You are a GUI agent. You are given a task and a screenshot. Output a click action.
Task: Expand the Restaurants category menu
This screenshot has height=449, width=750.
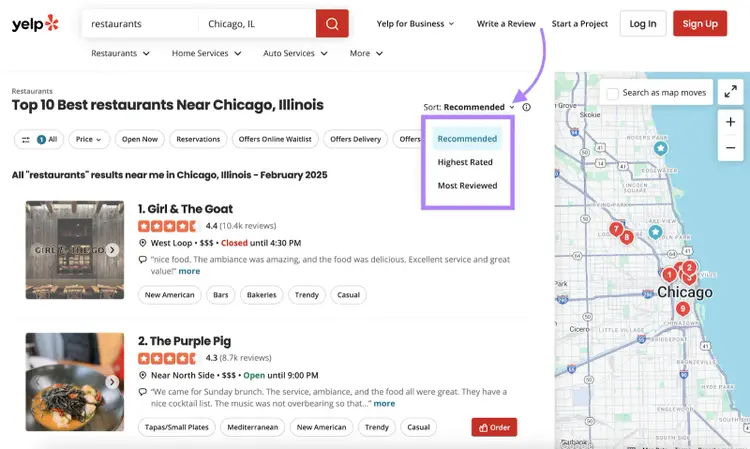point(121,53)
